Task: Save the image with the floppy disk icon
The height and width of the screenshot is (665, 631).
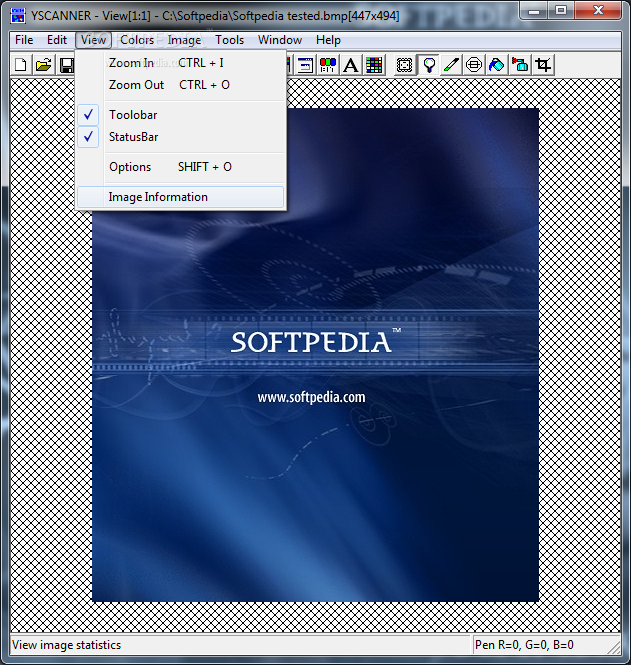Action: tap(67, 65)
